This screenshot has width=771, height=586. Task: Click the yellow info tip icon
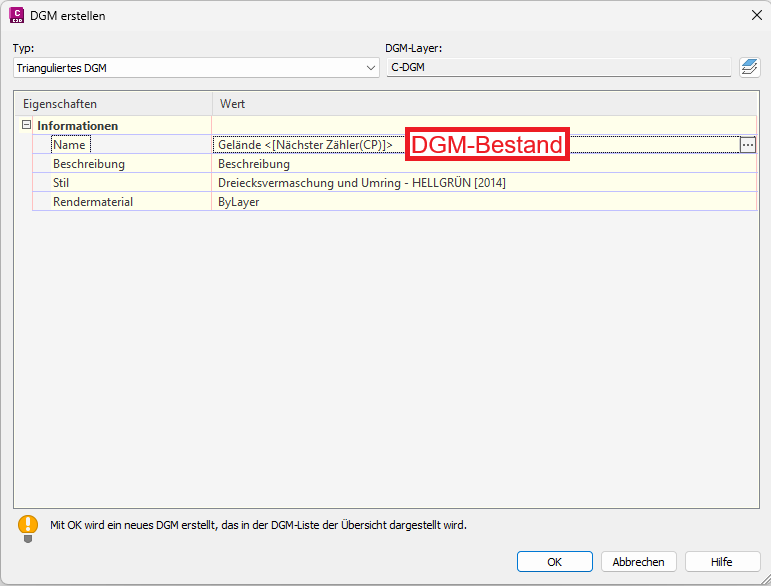click(28, 528)
